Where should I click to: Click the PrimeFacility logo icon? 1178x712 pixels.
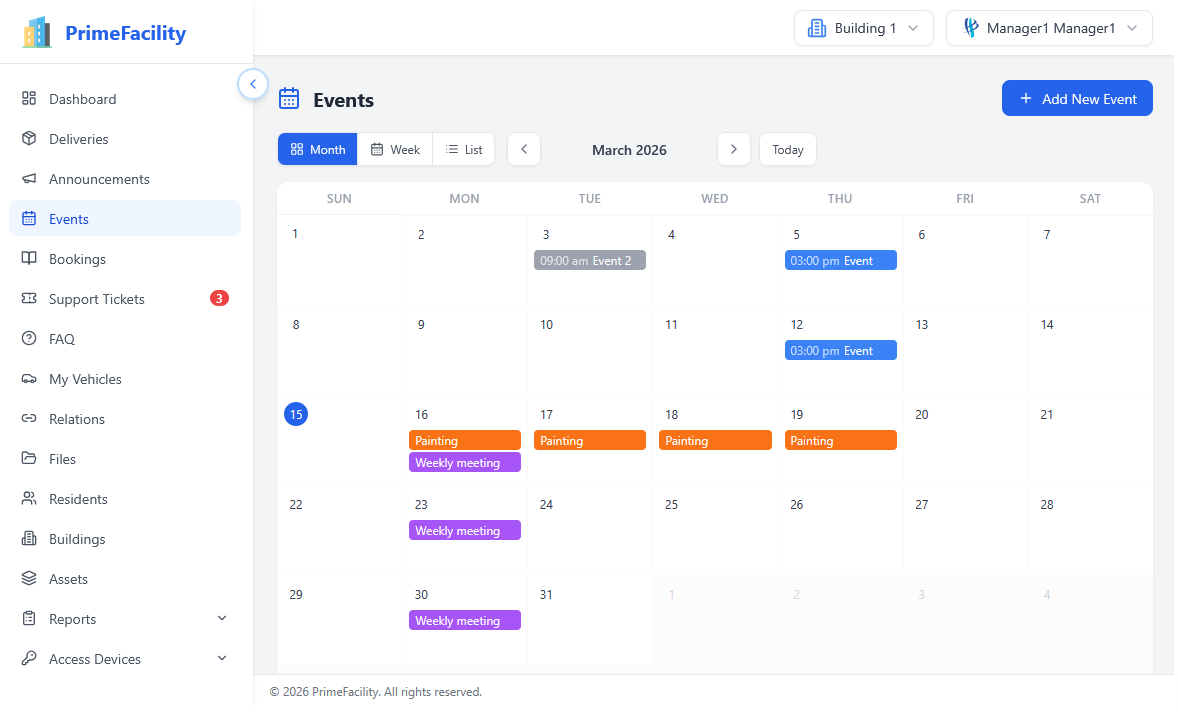[x=36, y=31]
